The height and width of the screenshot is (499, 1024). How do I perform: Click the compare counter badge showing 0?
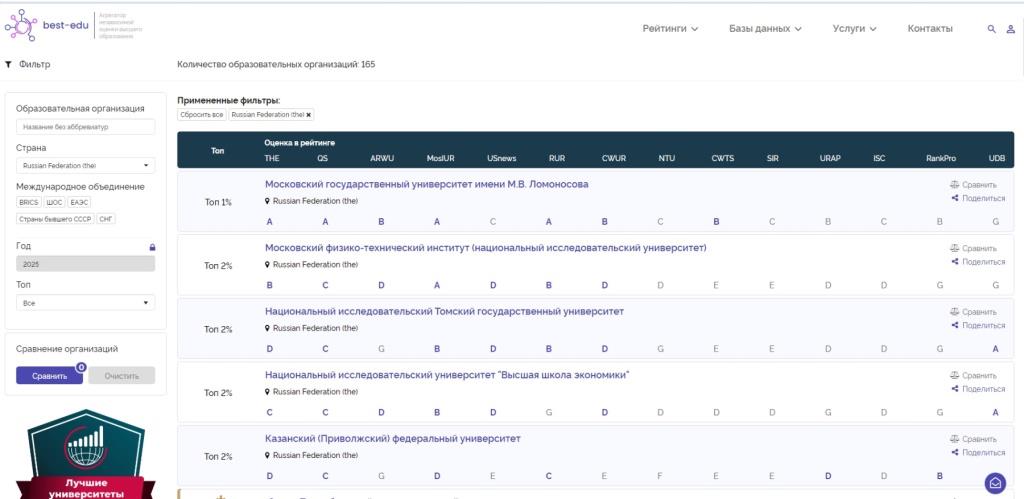[81, 368]
